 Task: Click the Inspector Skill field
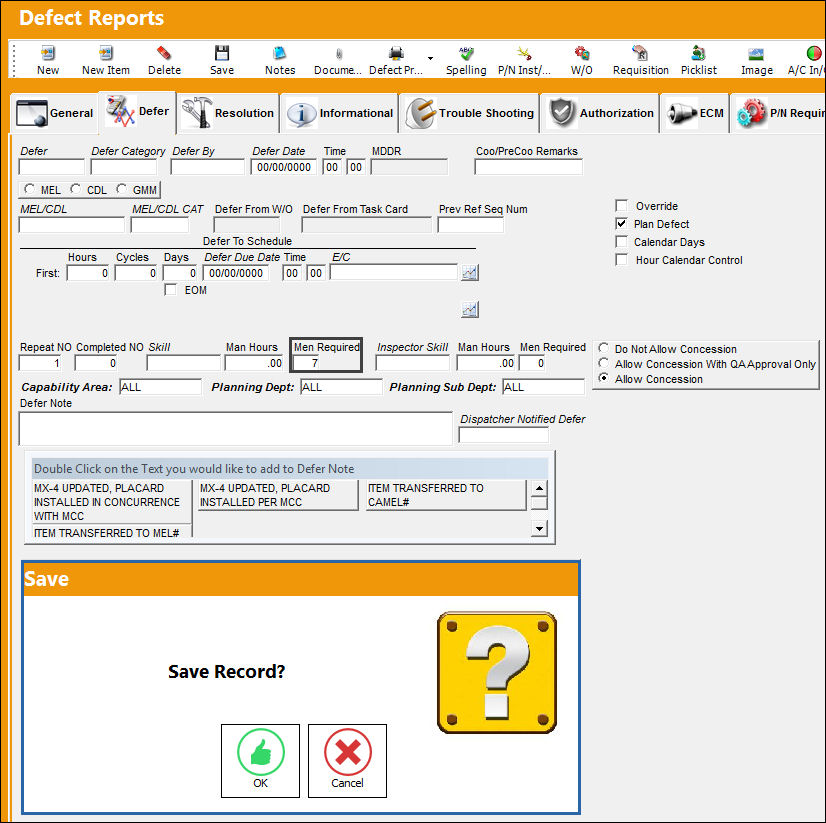(x=412, y=363)
